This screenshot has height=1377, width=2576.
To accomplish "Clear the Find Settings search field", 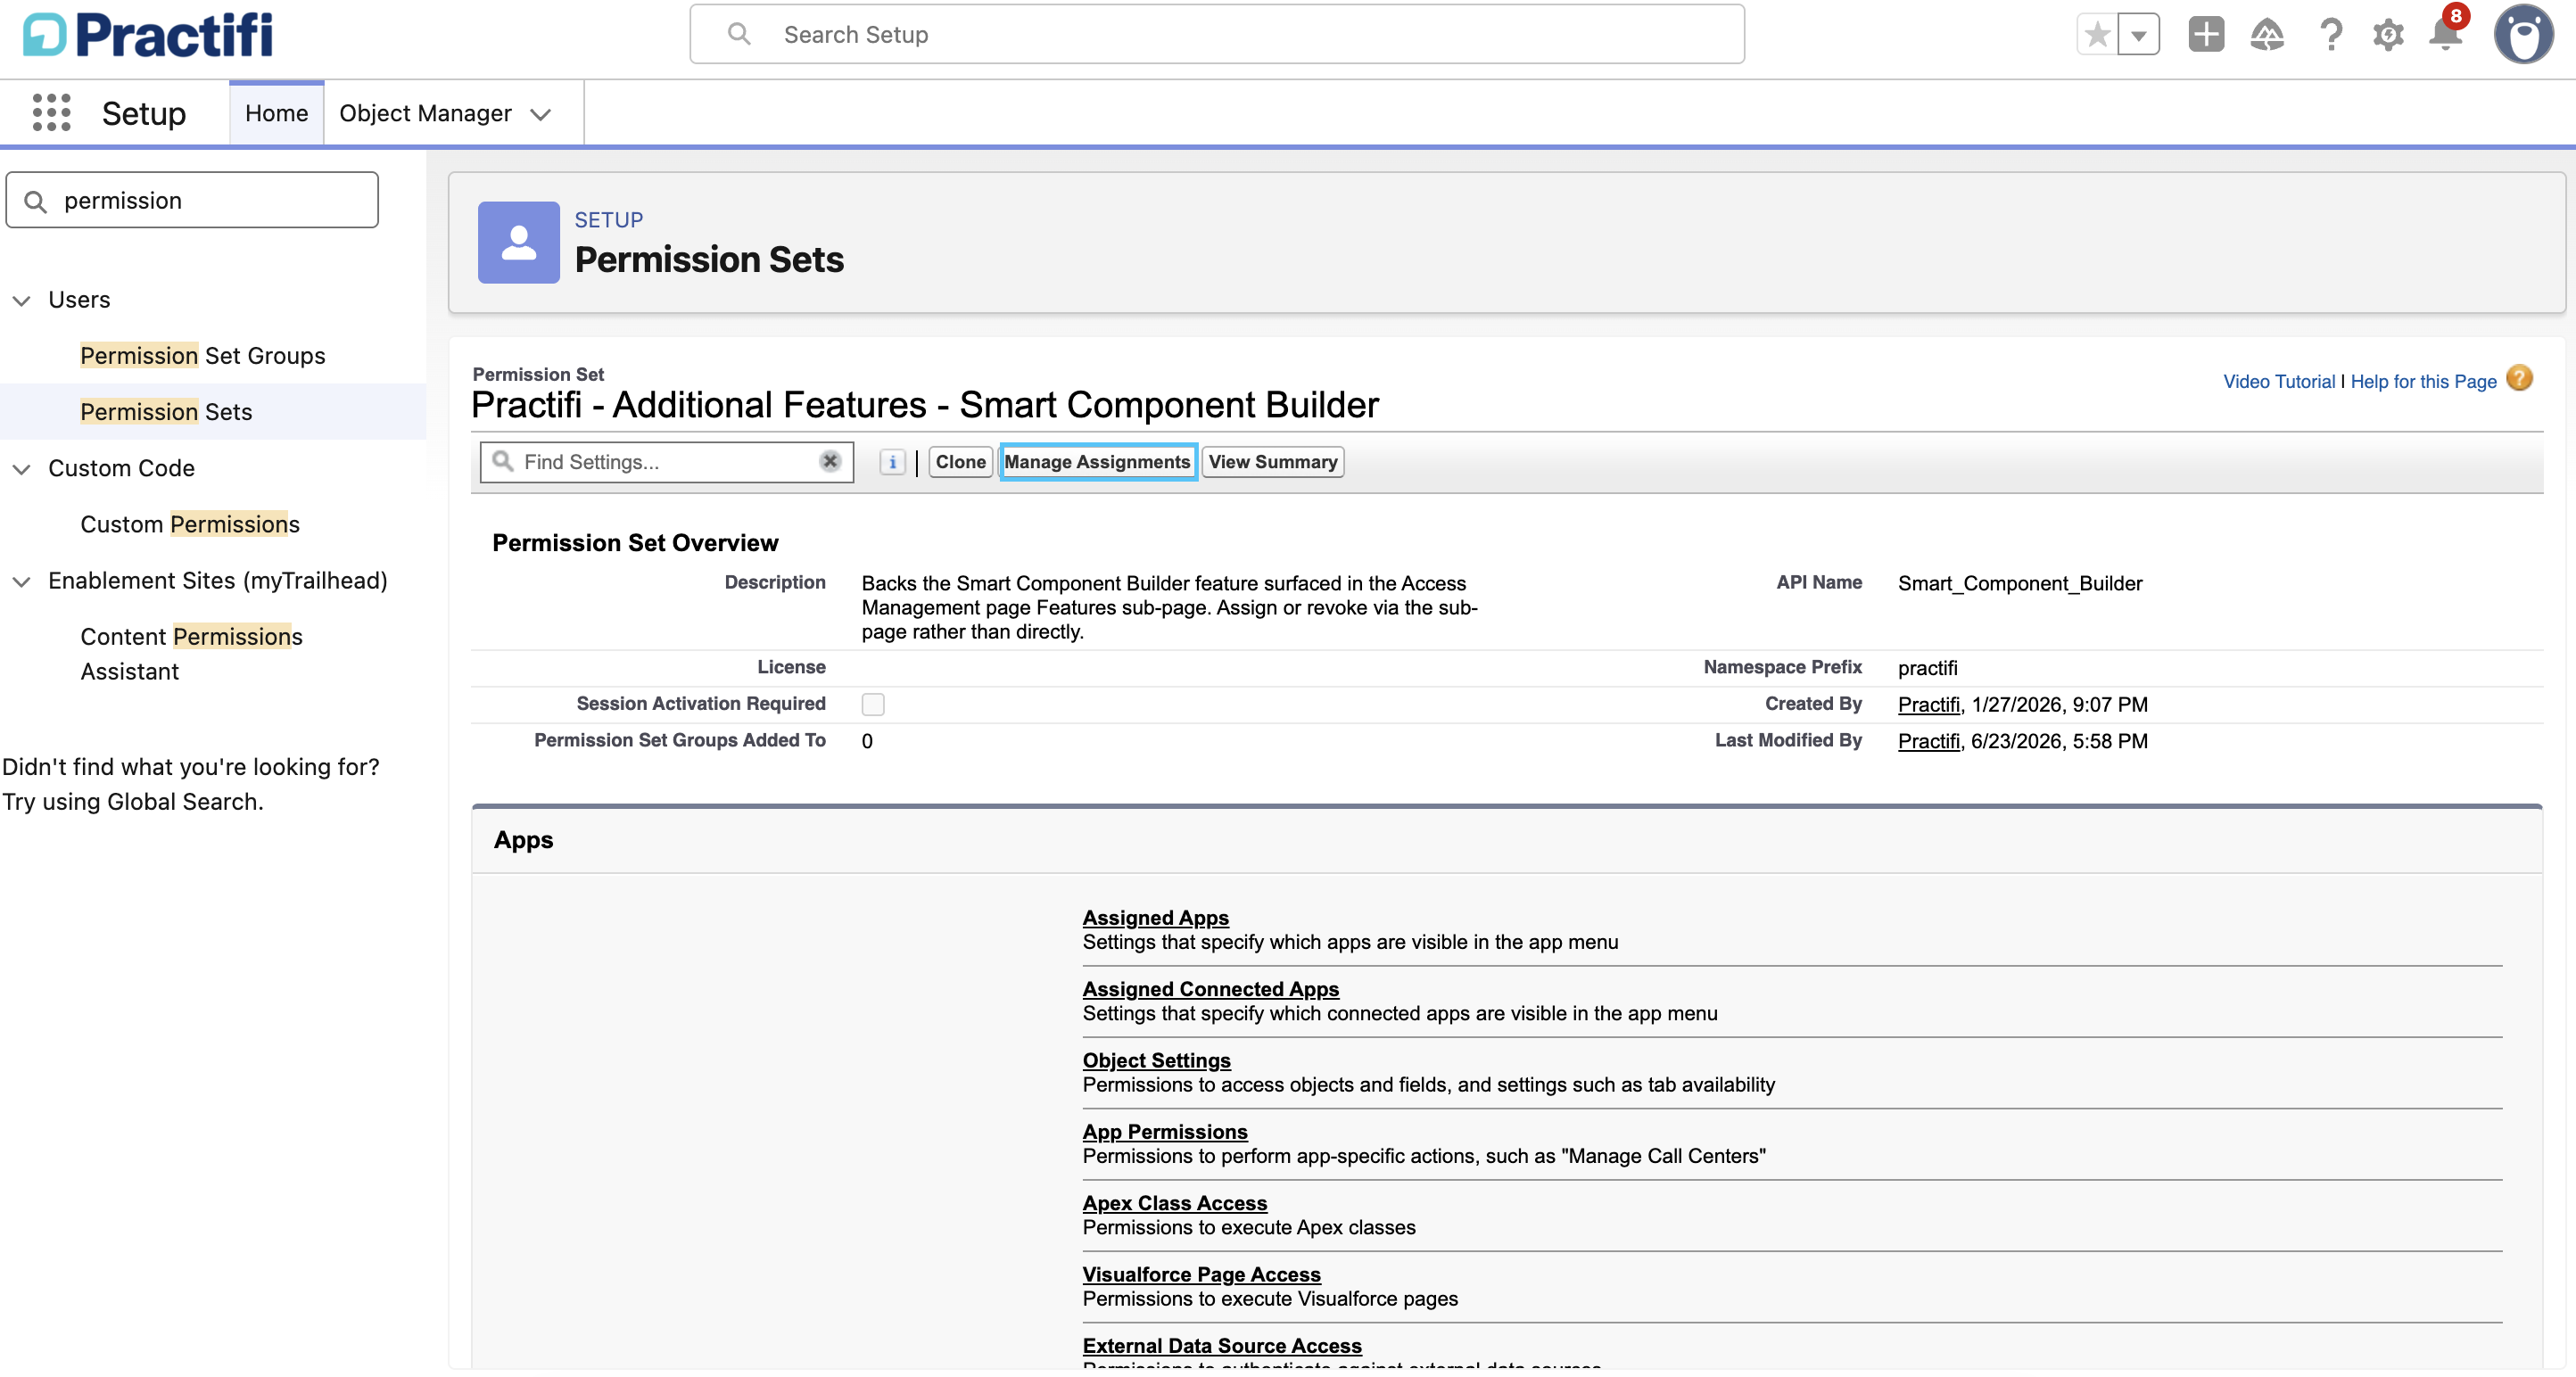I will (829, 461).
